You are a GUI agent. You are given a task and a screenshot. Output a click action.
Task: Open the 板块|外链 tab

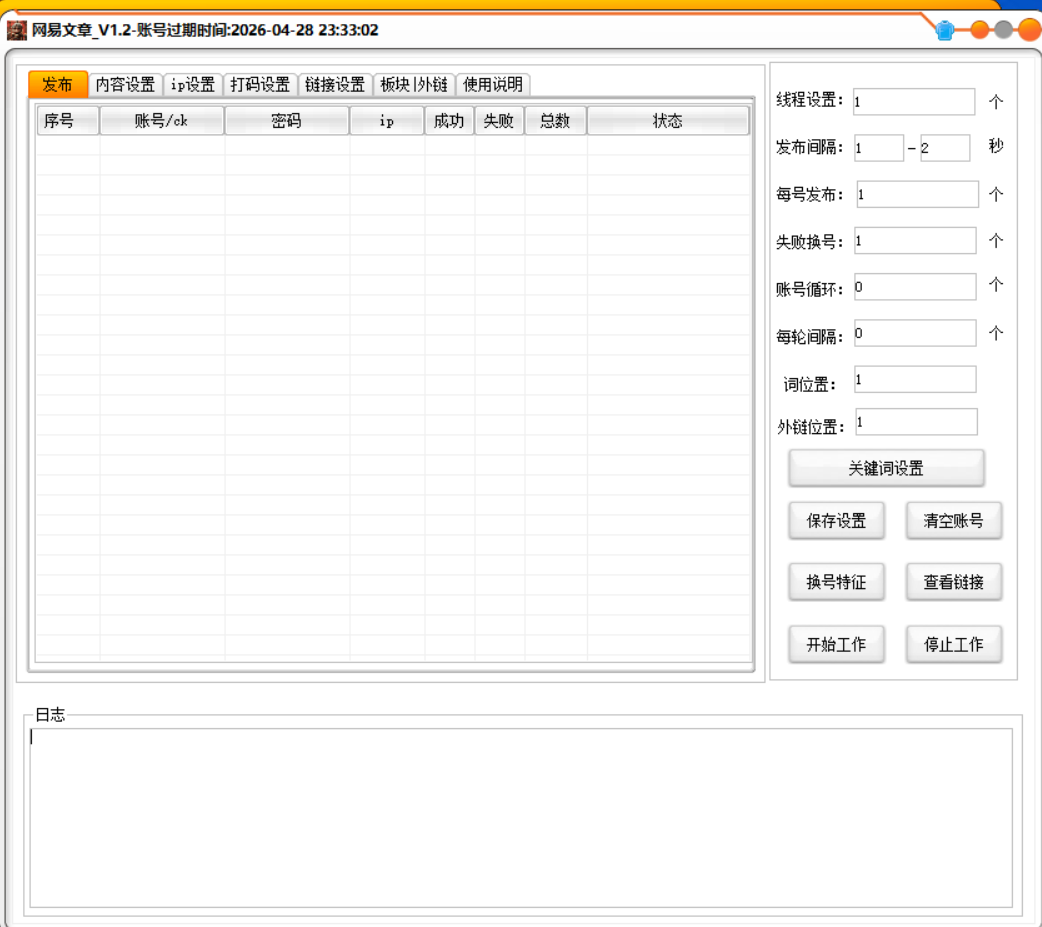coord(413,84)
